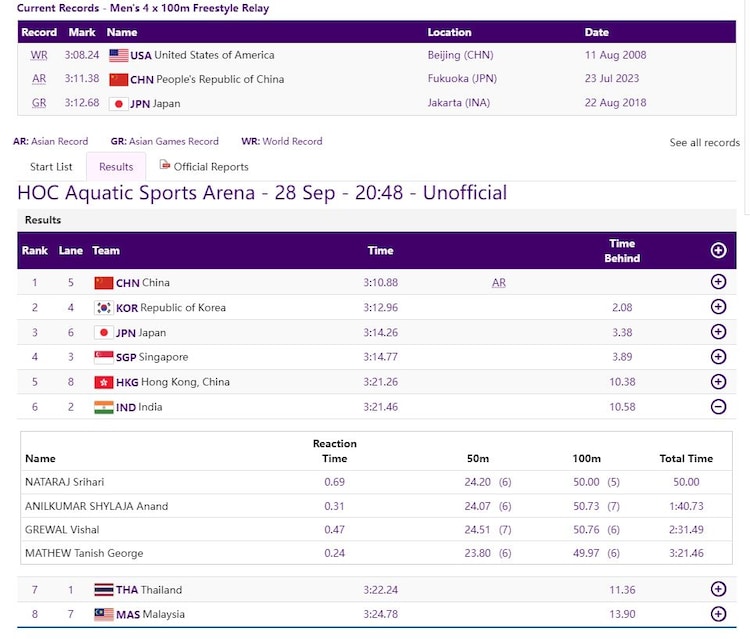750x639 pixels.
Task: Expand Hong Kong, China row
Action: 718,382
